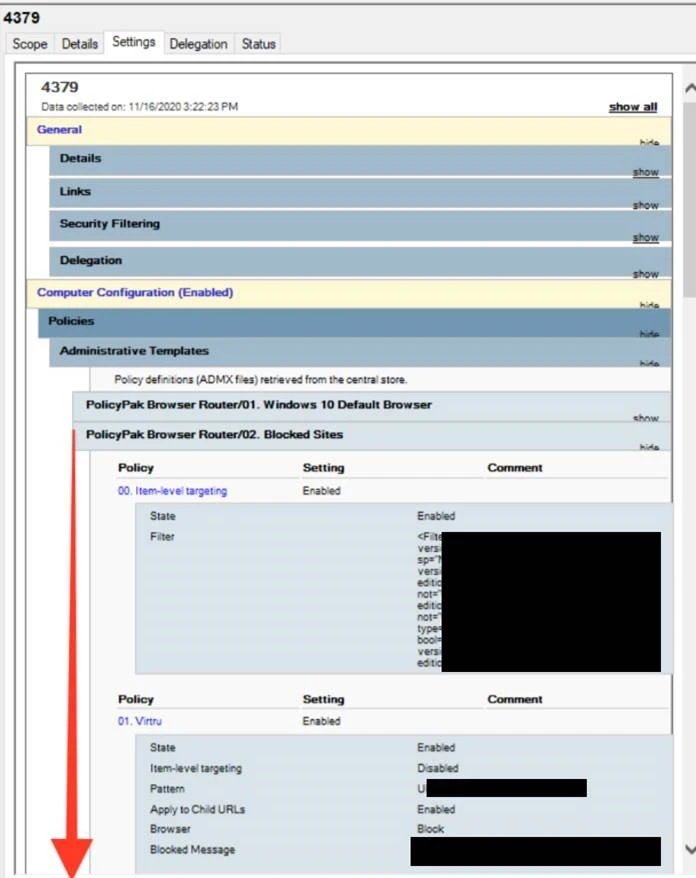The image size is (696, 878).
Task: Open the Details tab
Action: (80, 44)
